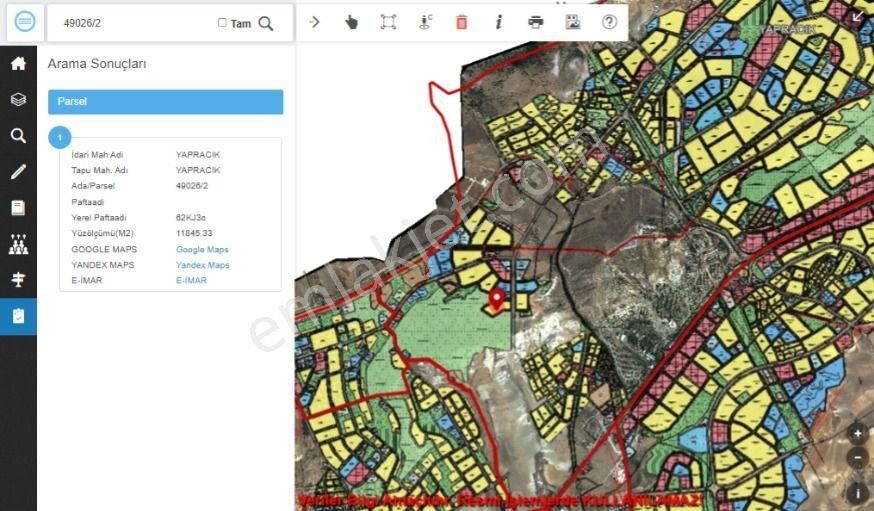The width and height of the screenshot is (874, 511).
Task: Click the Yerel Paftaadı value 62KJ3c
Action: pos(191,218)
